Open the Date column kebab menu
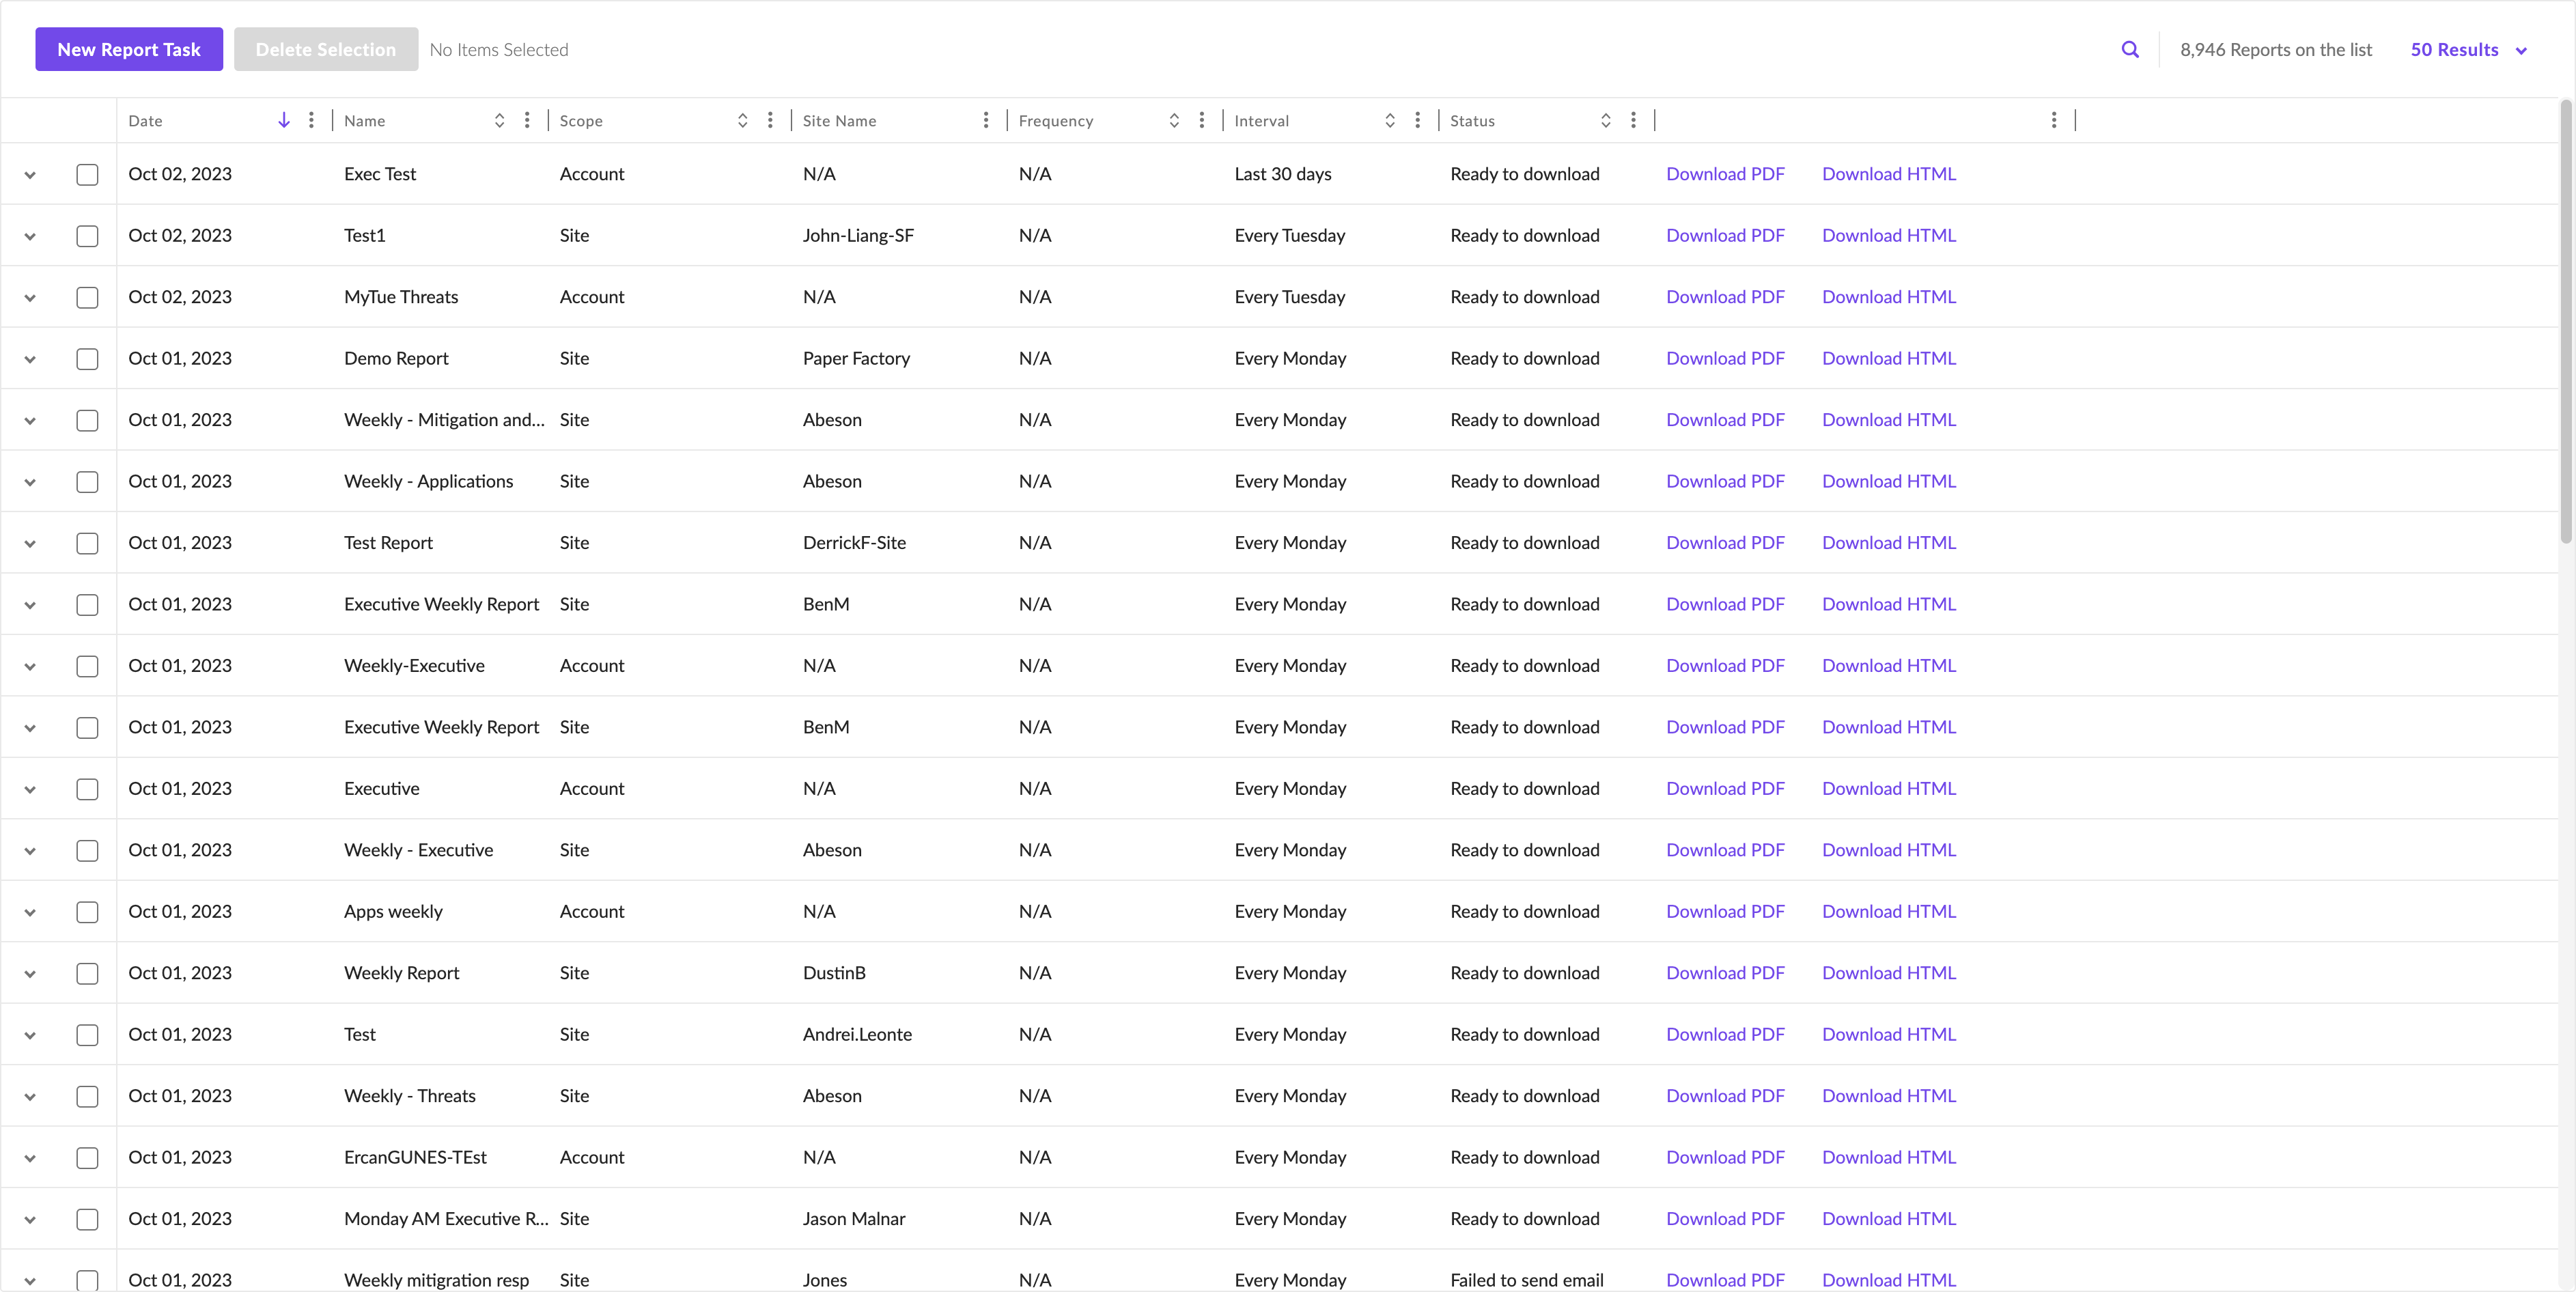The width and height of the screenshot is (2576, 1292). pos(312,120)
